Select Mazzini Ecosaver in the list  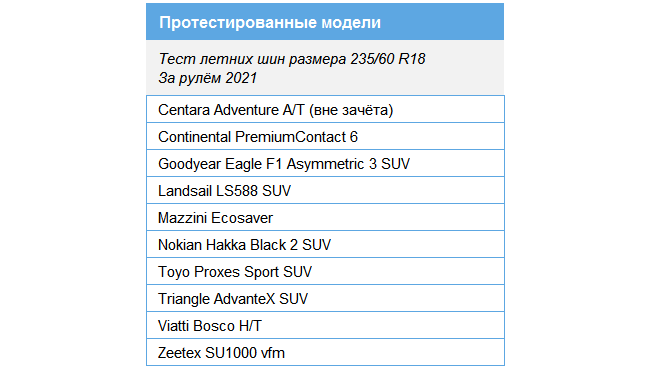(x=325, y=217)
